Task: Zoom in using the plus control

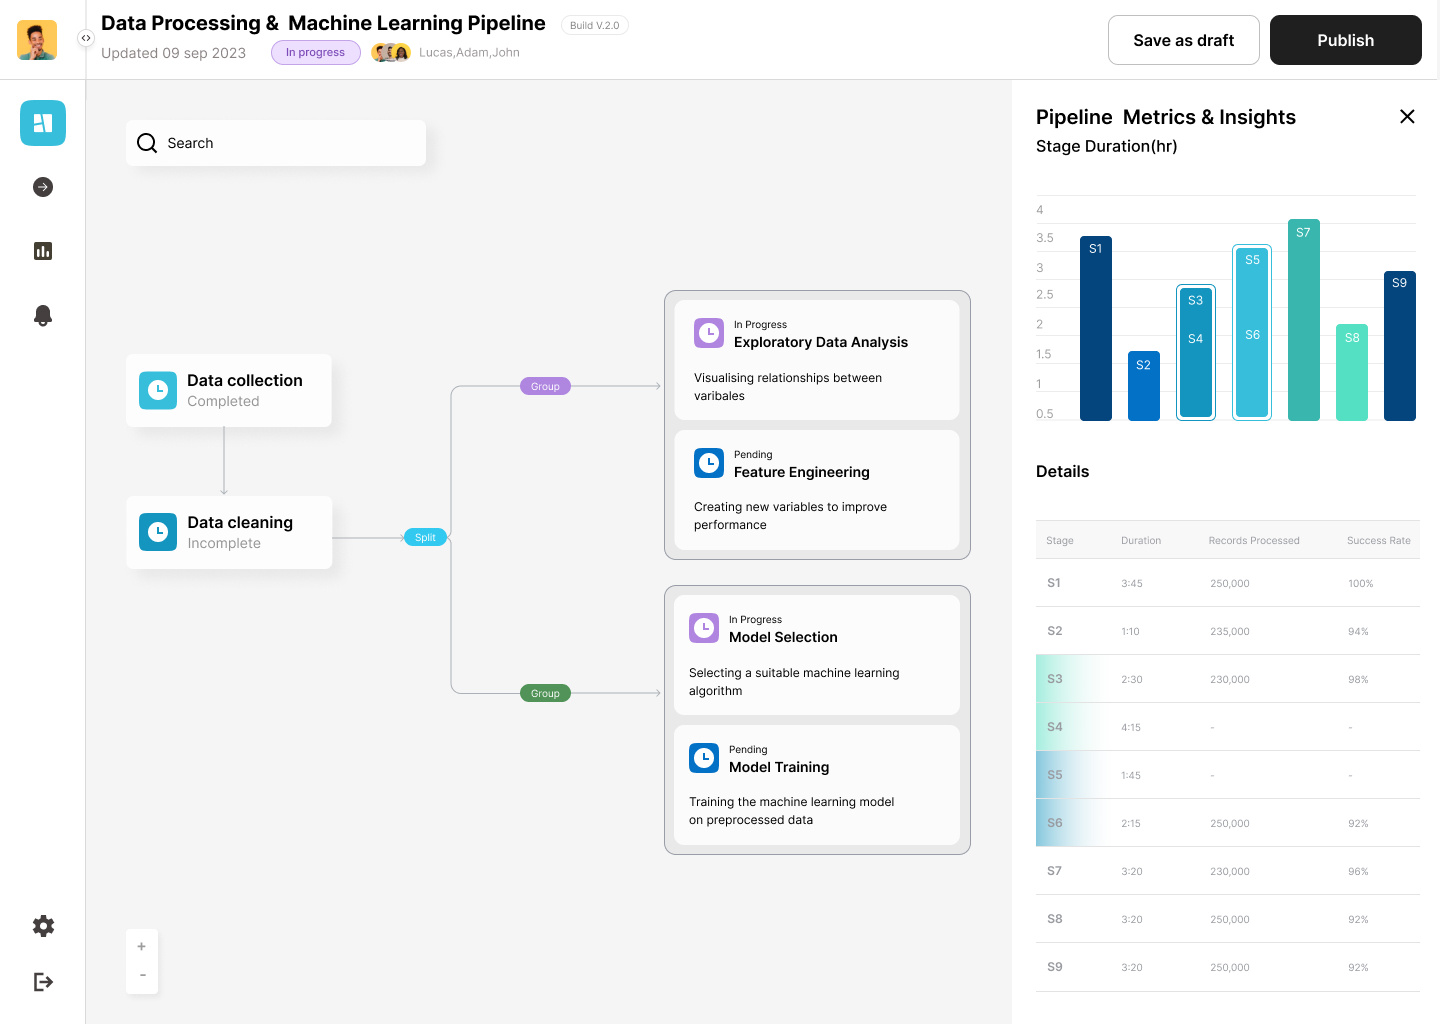Action: click(x=141, y=946)
